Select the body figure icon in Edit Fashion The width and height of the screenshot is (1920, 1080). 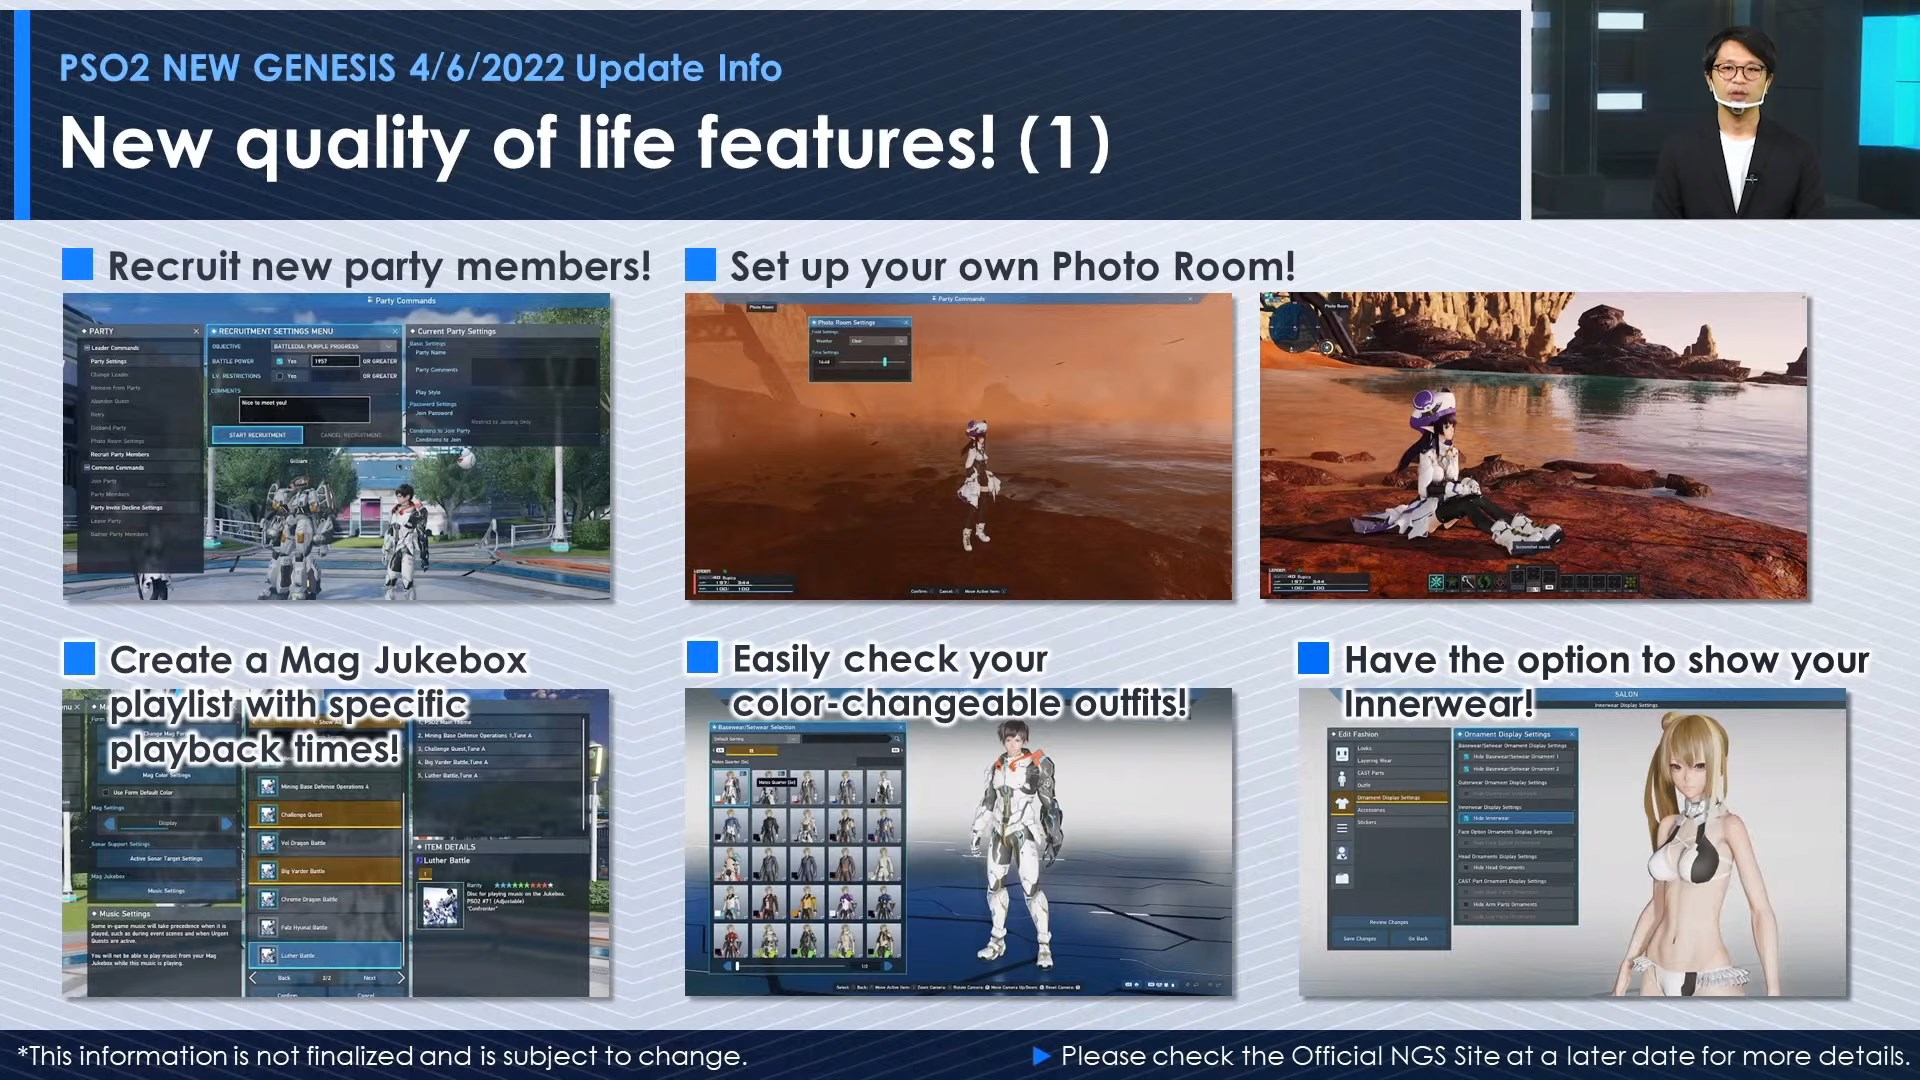(1342, 778)
